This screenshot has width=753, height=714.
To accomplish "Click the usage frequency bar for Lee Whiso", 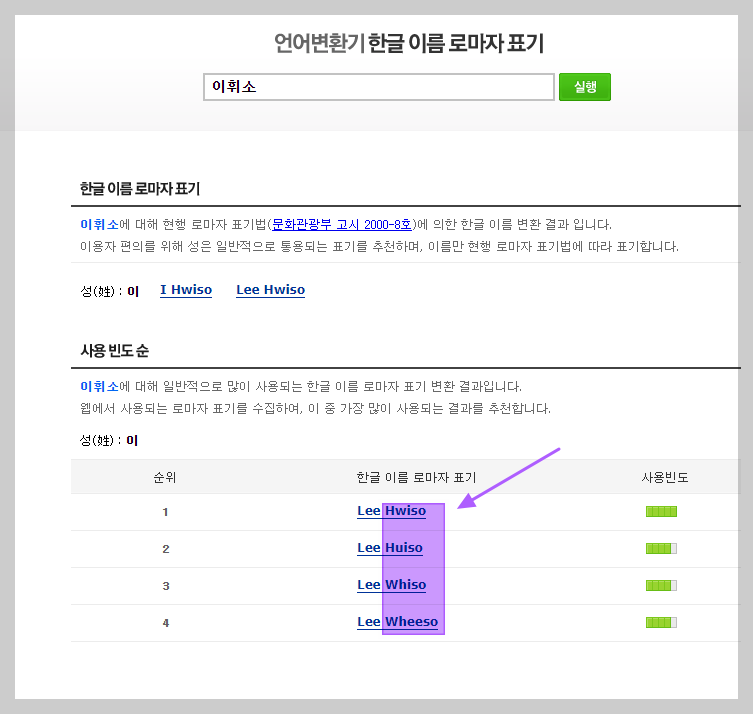I will (x=661, y=585).
